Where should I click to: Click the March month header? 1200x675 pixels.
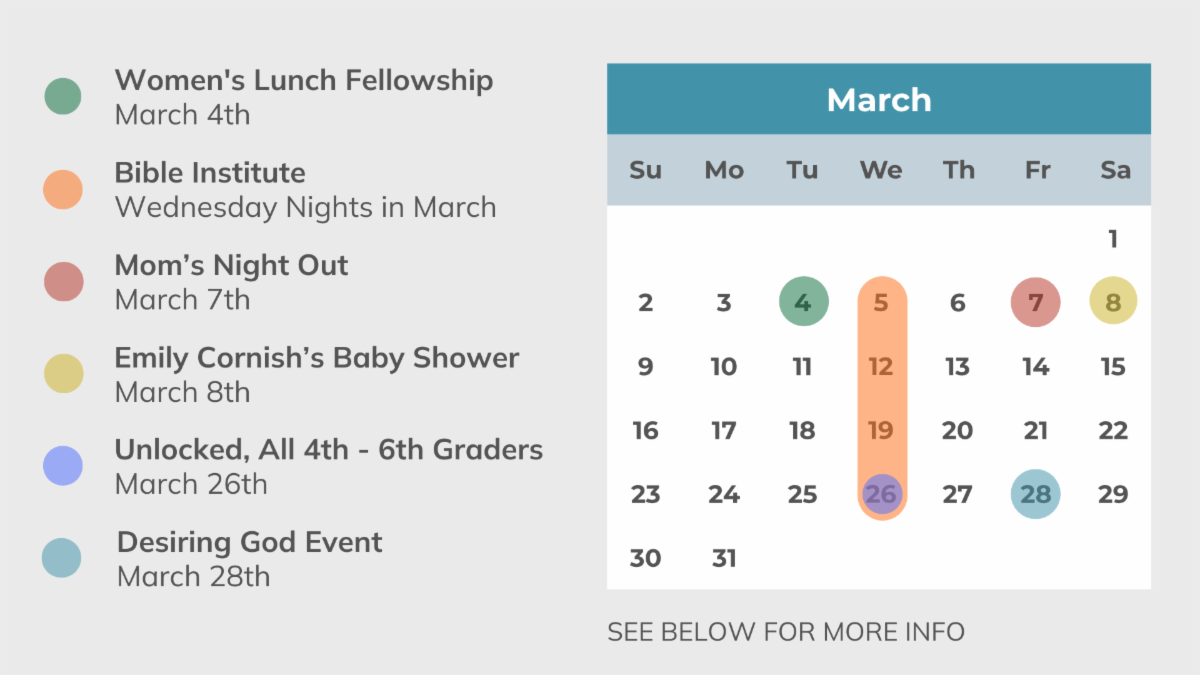tap(879, 100)
